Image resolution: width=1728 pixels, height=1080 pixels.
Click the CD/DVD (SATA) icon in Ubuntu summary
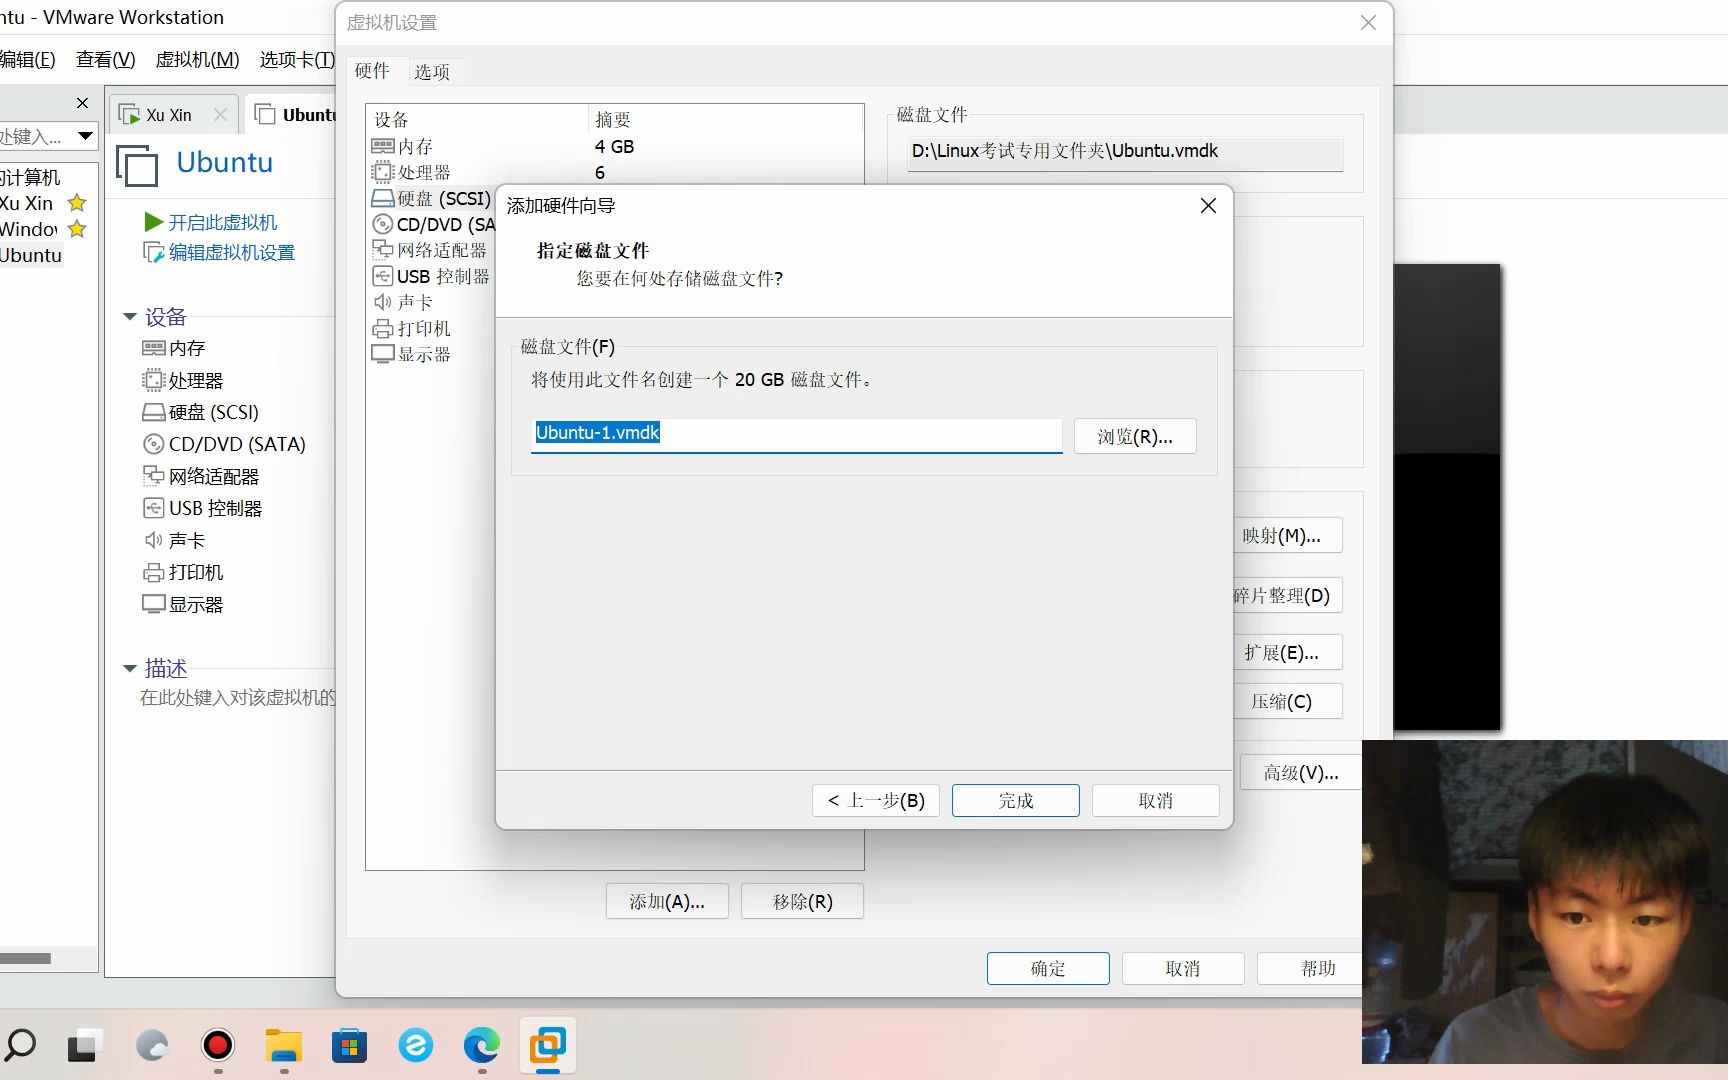pos(153,444)
